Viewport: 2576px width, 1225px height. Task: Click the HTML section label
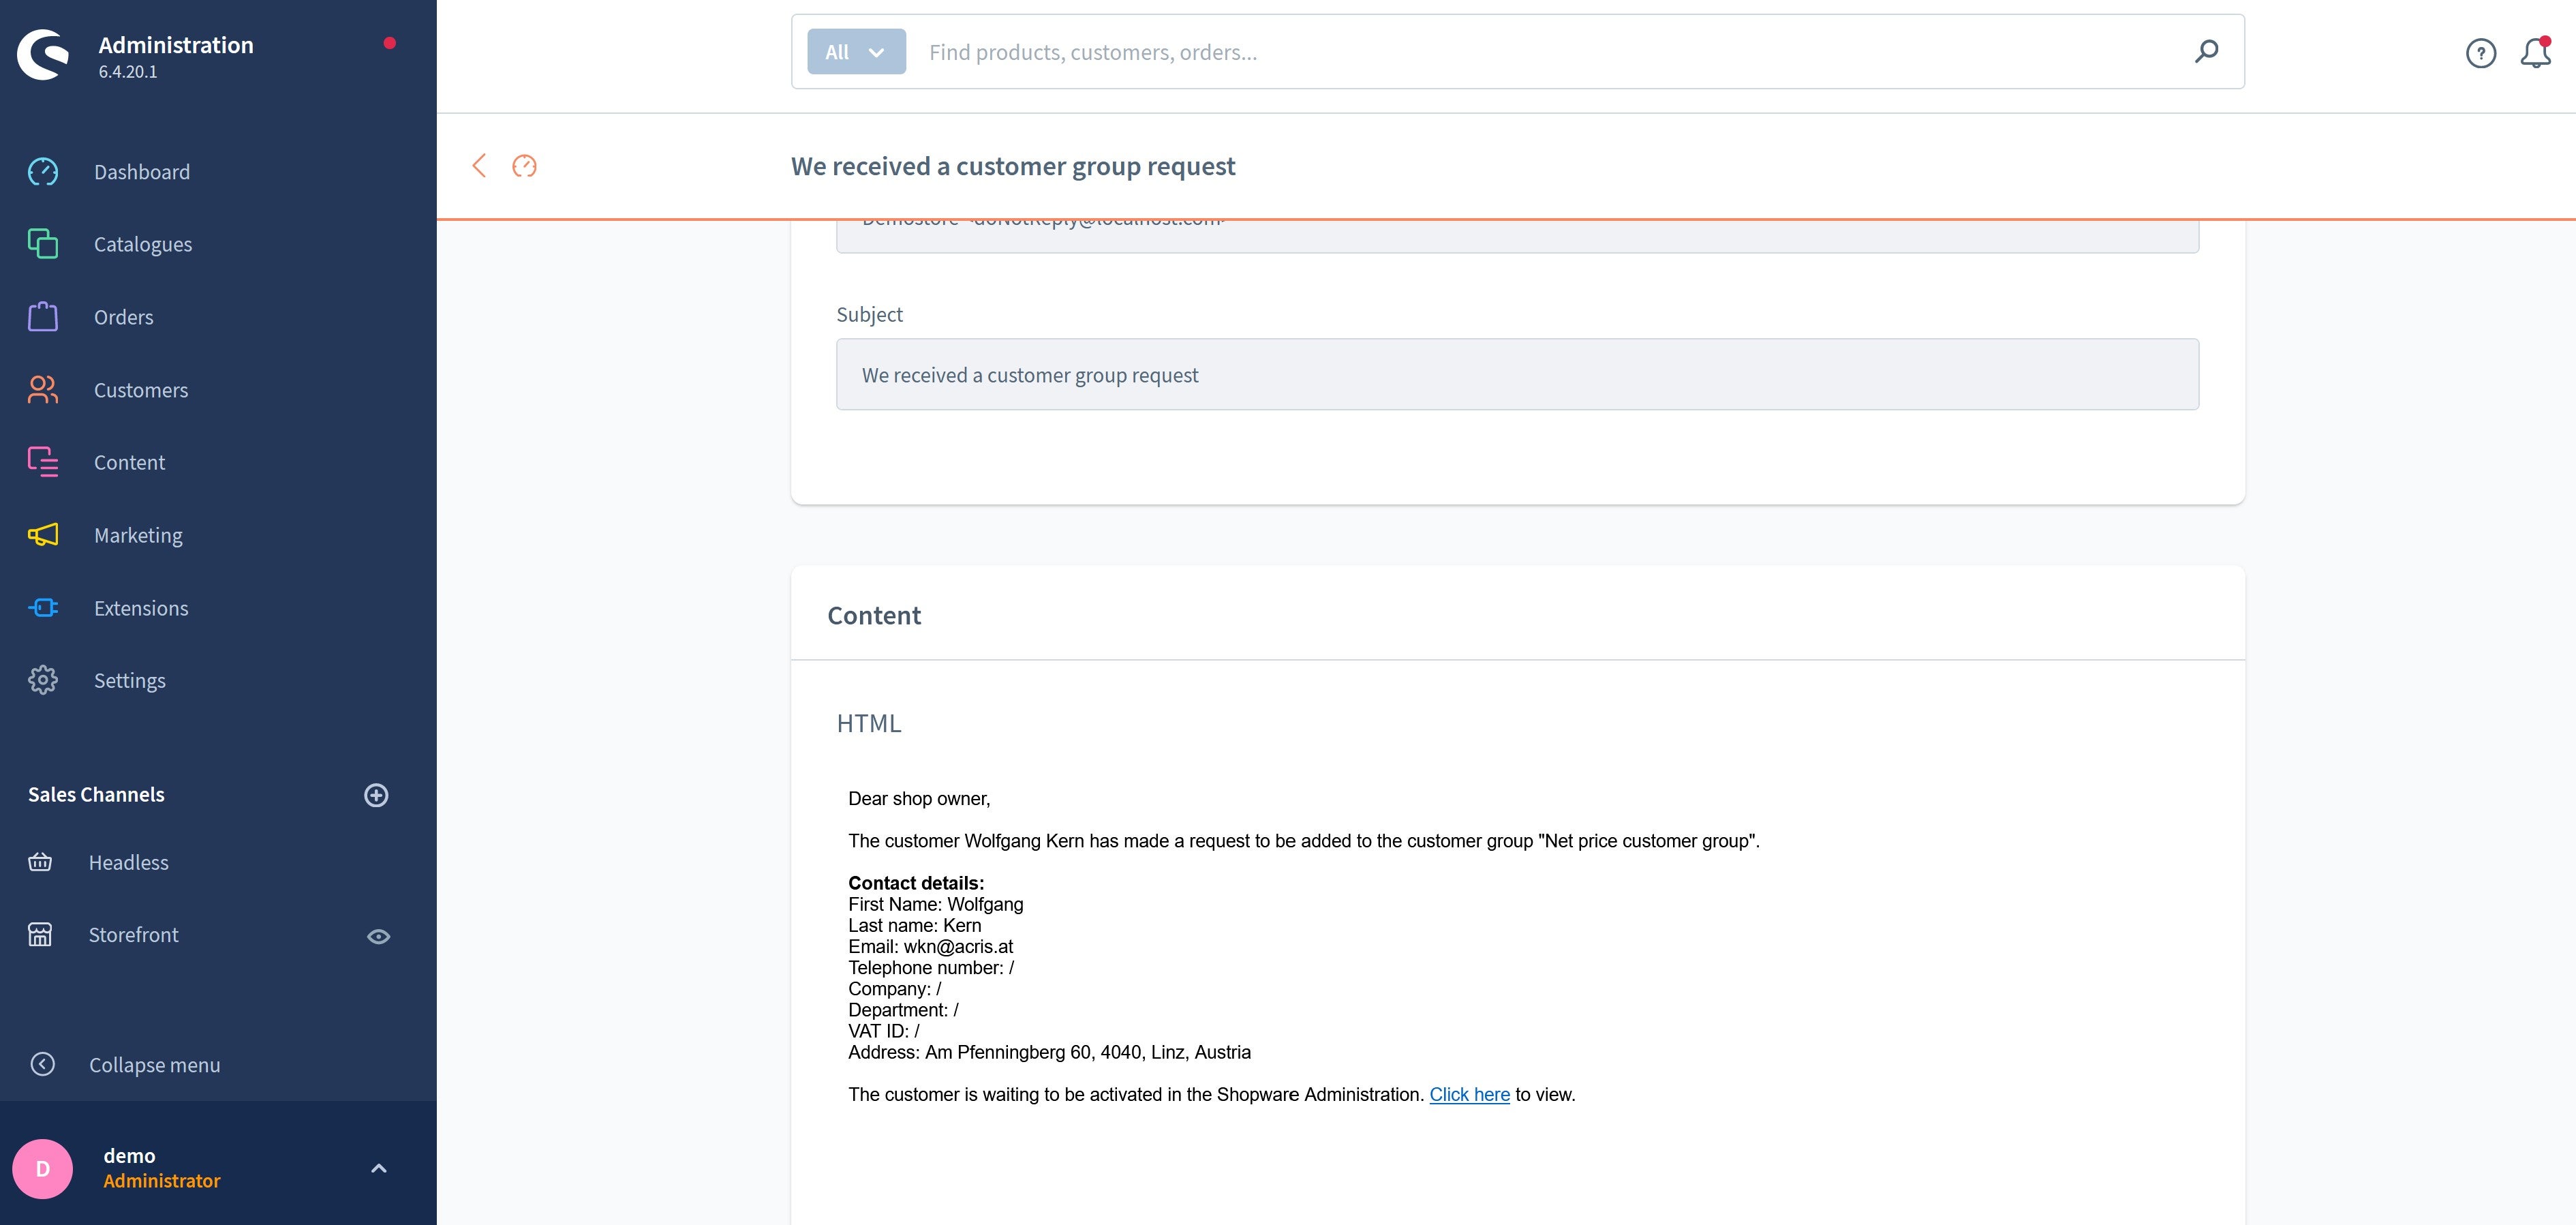point(869,724)
